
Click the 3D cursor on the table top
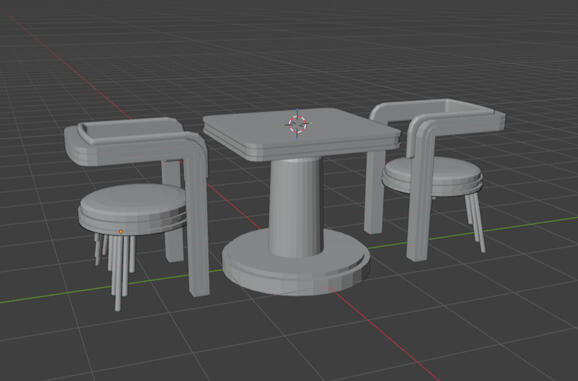point(298,124)
